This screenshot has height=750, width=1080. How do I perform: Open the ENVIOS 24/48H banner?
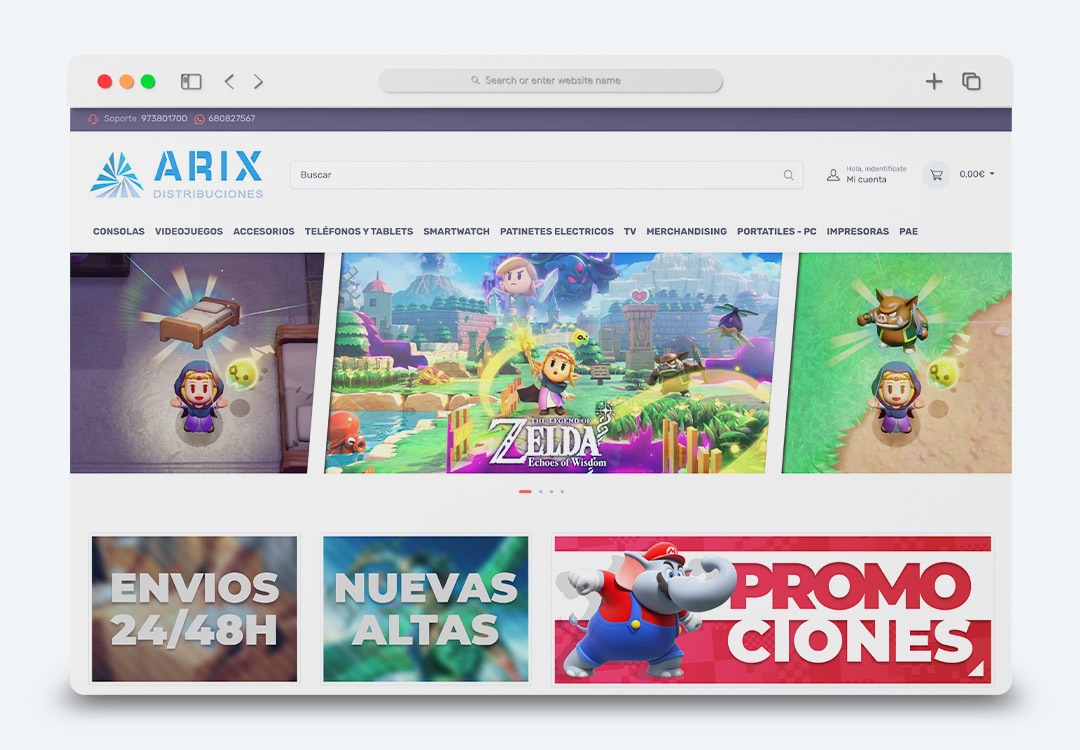click(195, 609)
